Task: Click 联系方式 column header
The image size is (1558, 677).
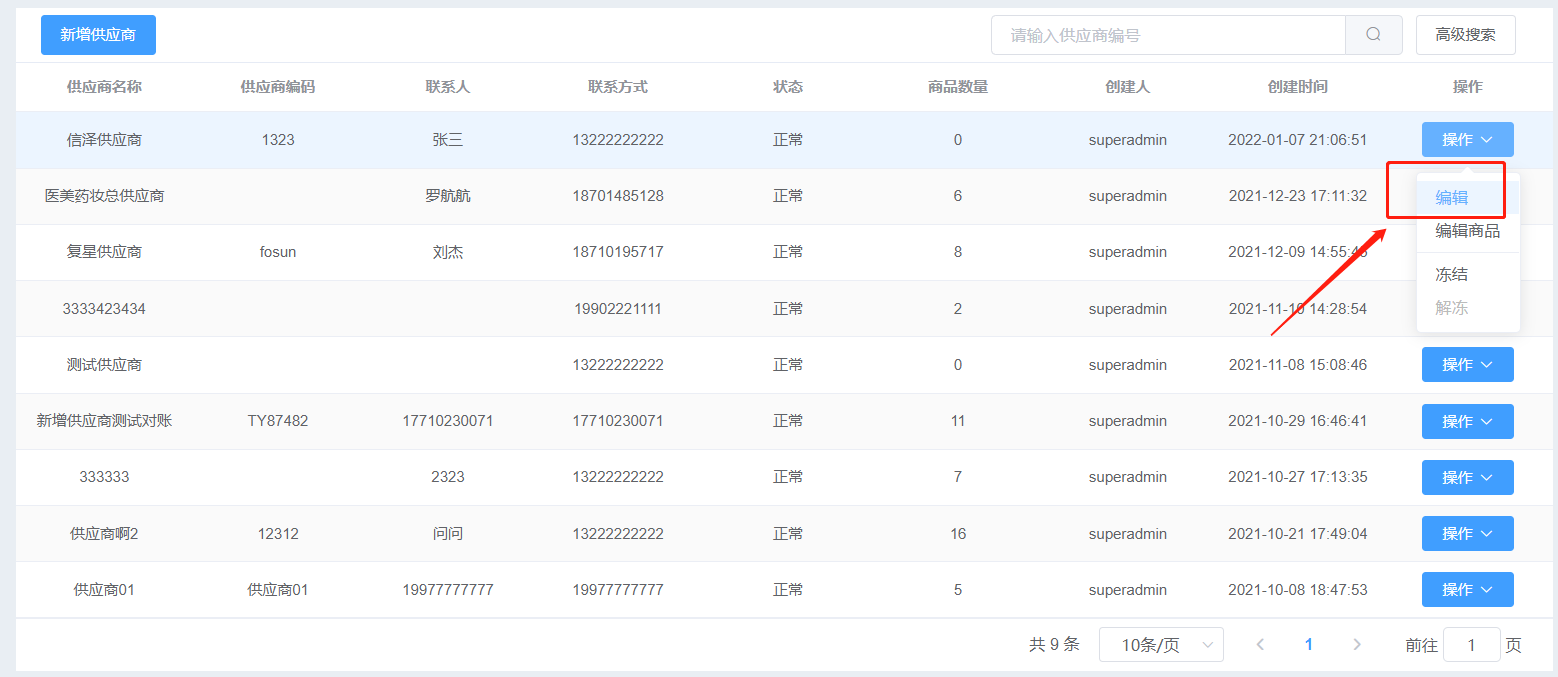Action: (618, 87)
